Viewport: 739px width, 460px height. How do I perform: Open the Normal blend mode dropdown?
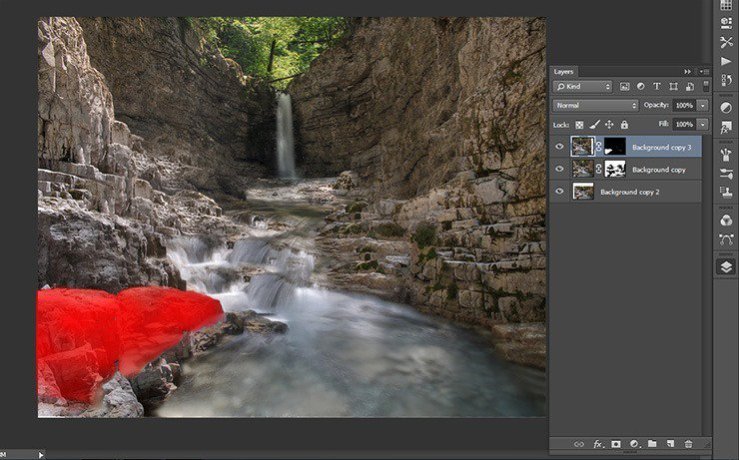click(x=596, y=105)
